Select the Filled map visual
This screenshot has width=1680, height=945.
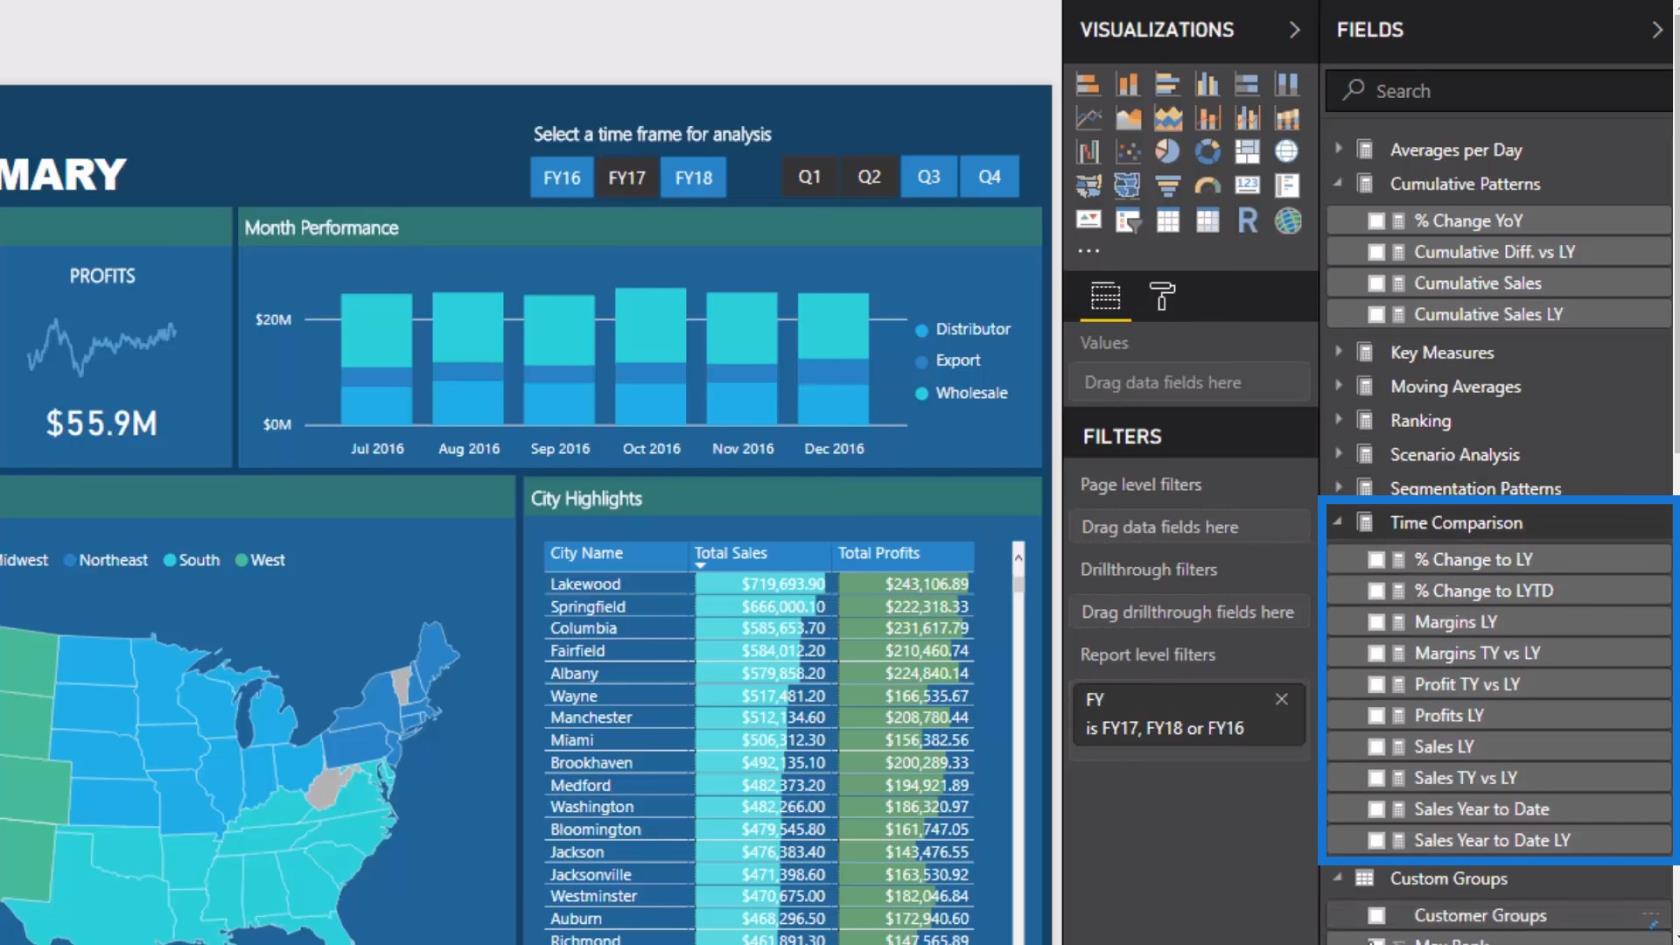coord(1088,185)
